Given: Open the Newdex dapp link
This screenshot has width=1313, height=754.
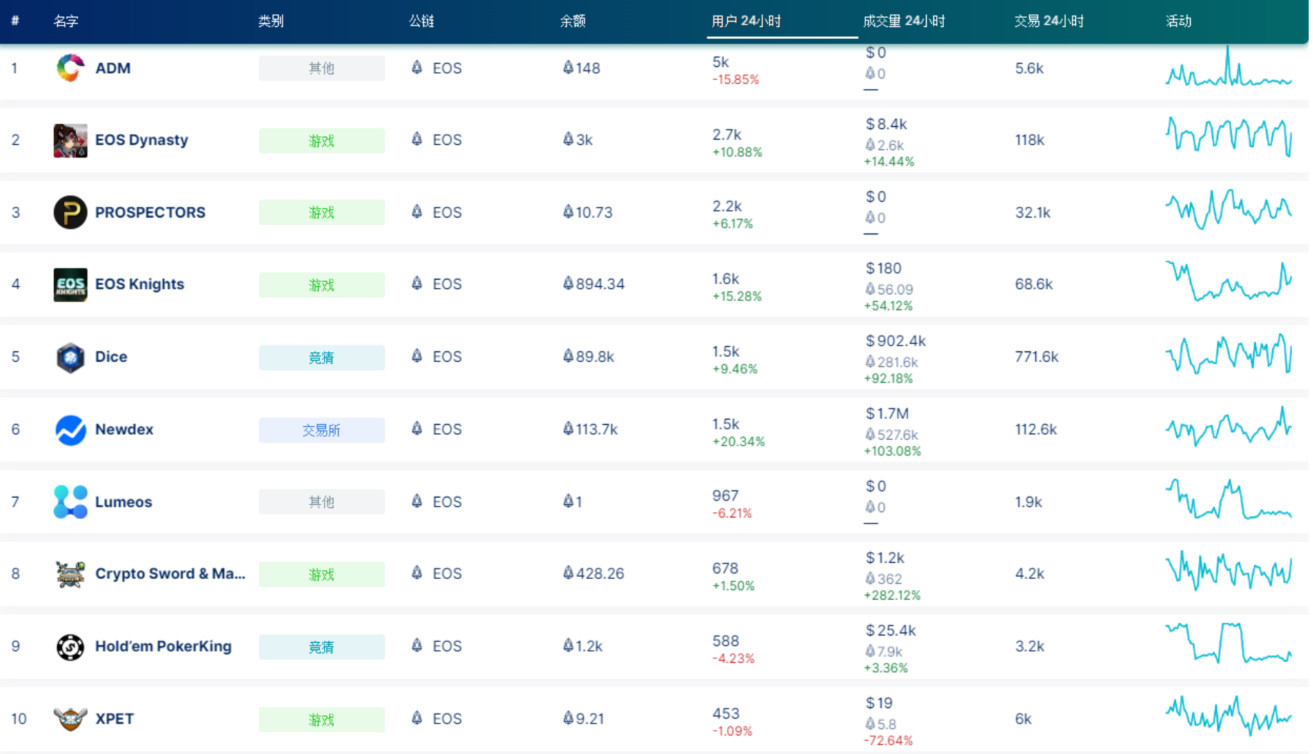Looking at the screenshot, I should 124,429.
